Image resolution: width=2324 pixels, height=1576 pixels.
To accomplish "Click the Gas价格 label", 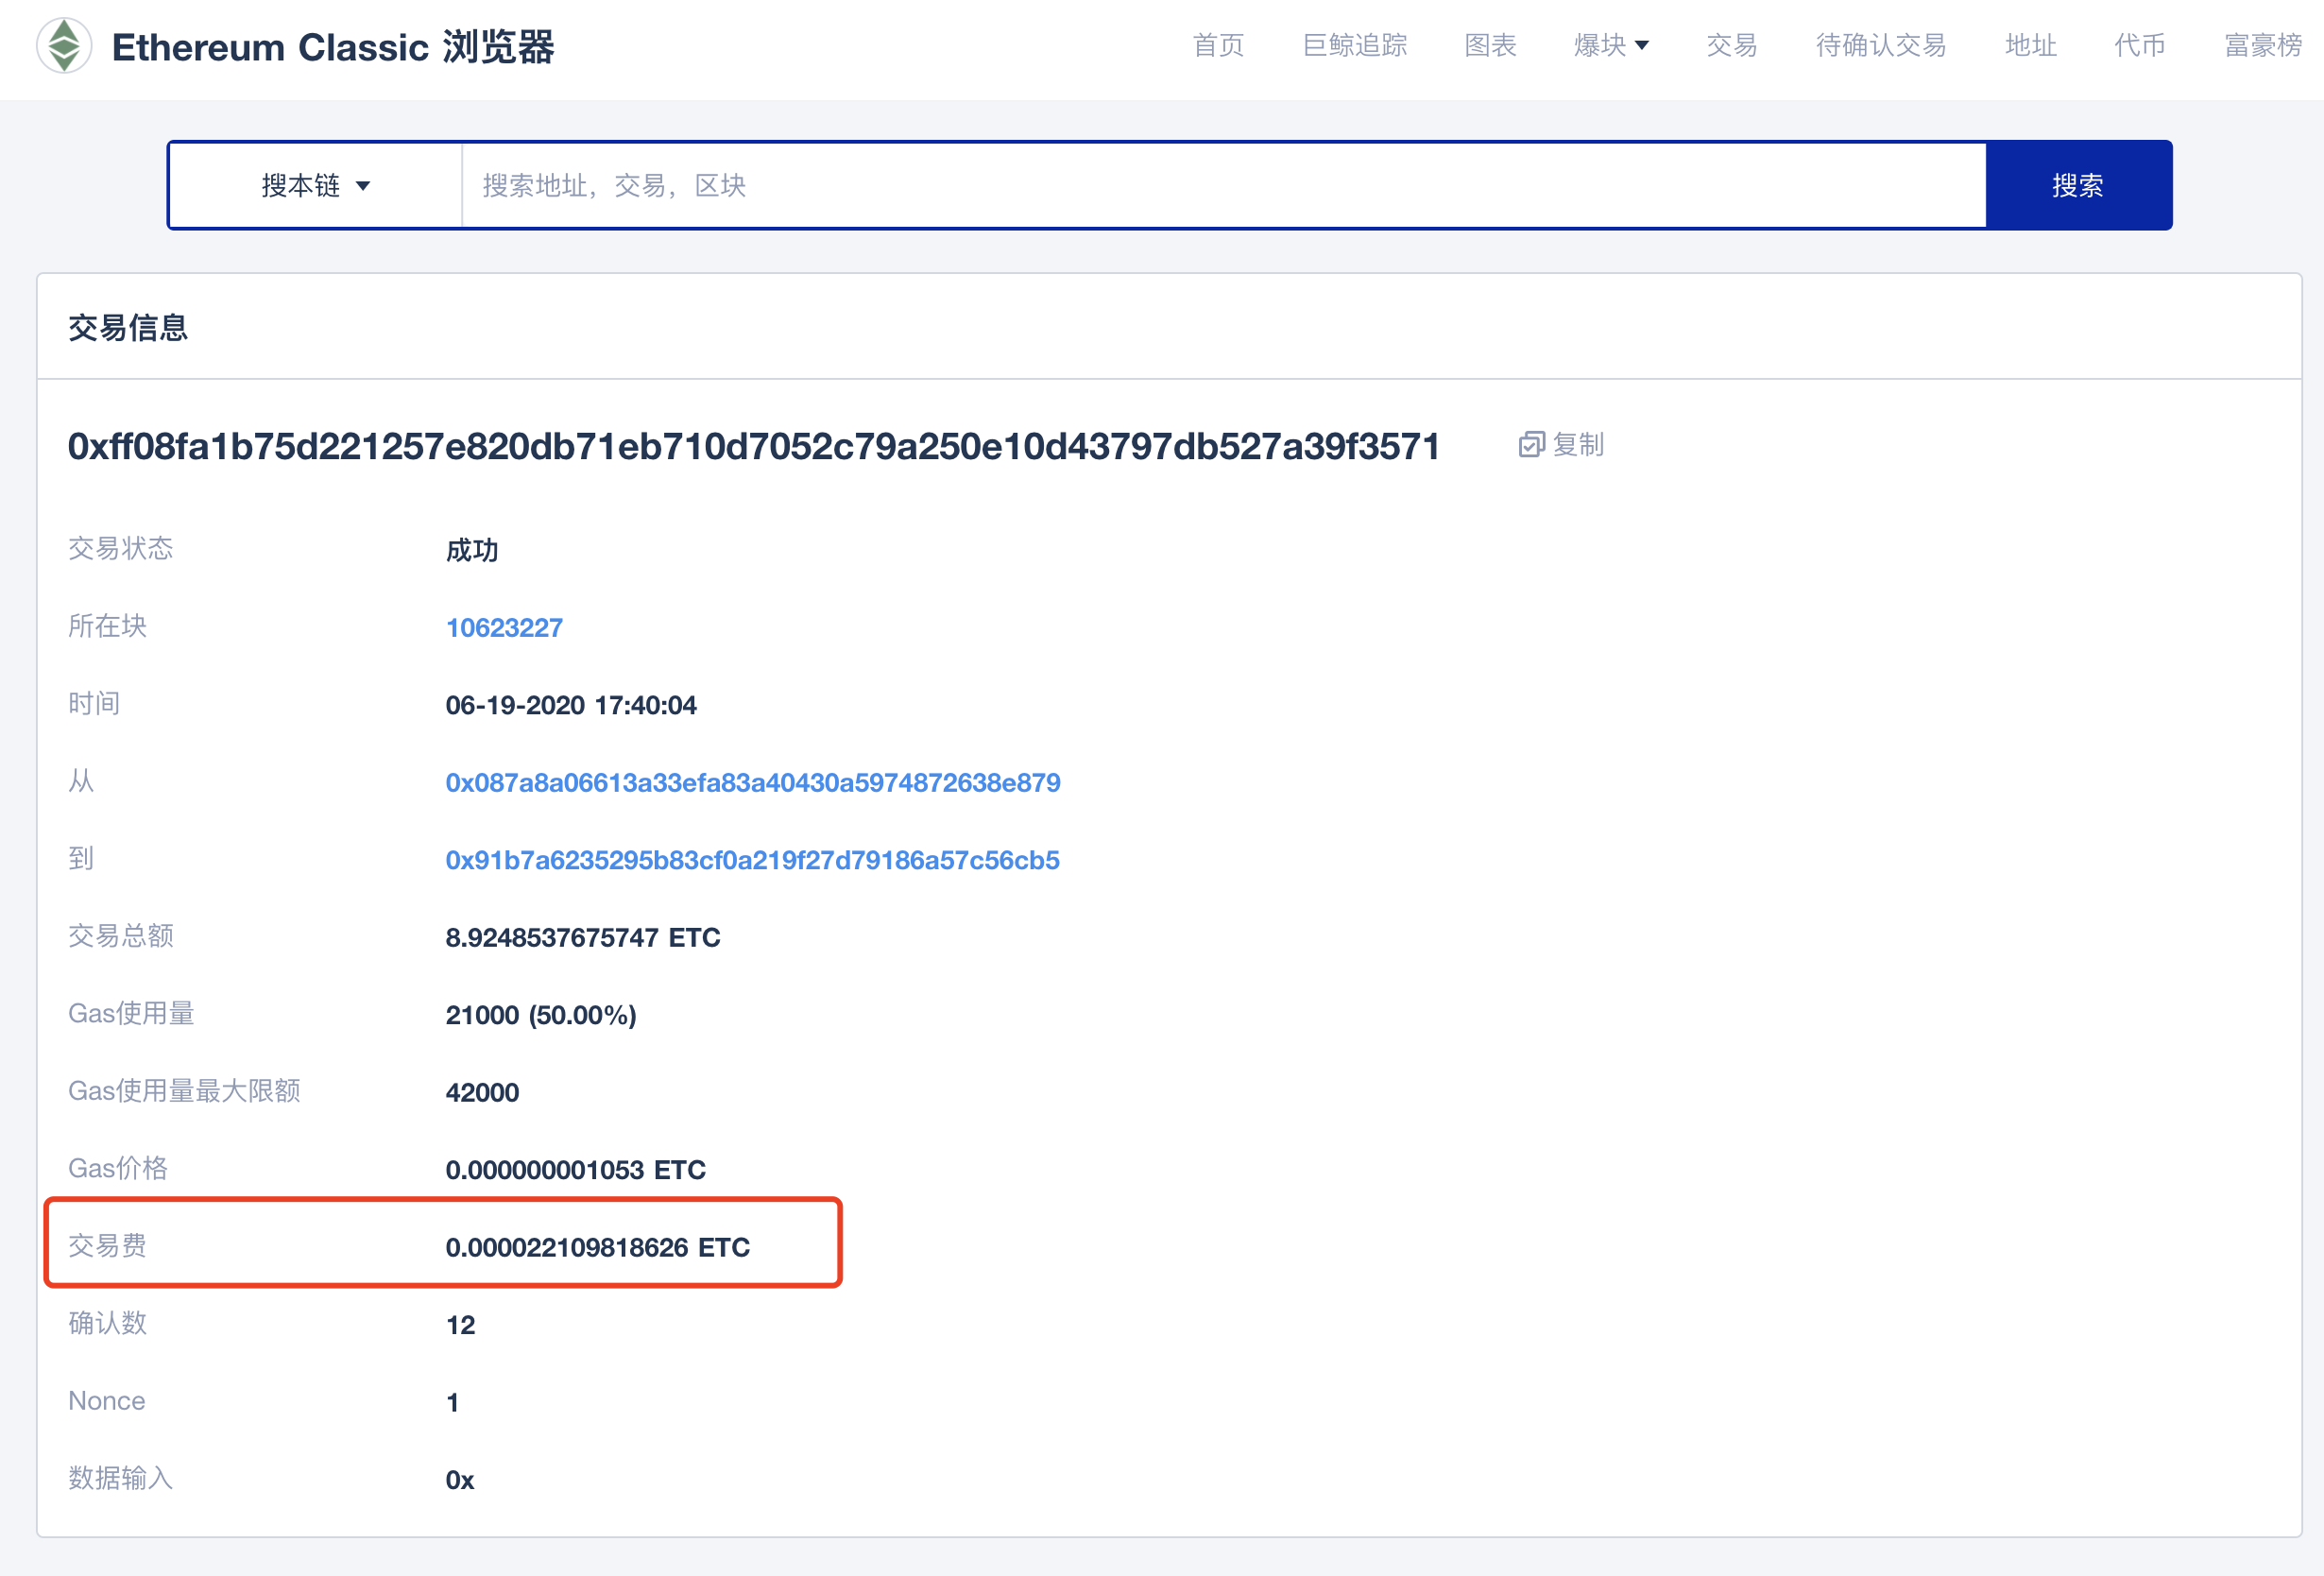I will click(x=118, y=1168).
